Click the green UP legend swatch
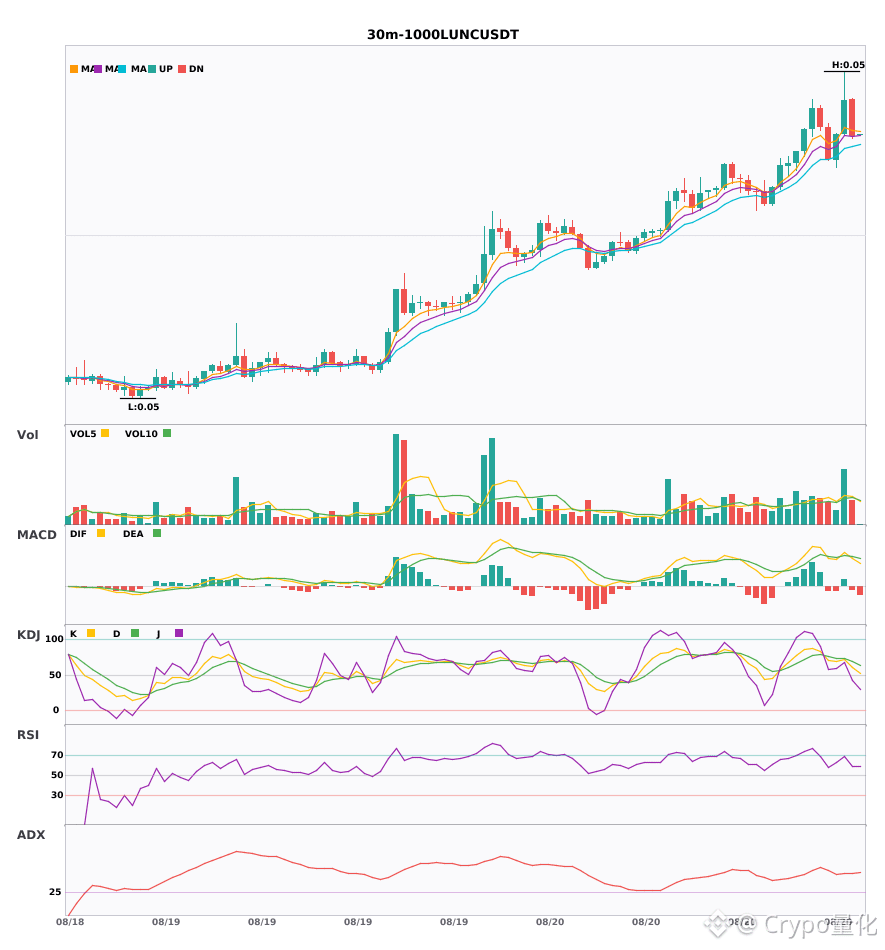The width and height of the screenshot is (885, 950). pyautogui.click(x=152, y=69)
